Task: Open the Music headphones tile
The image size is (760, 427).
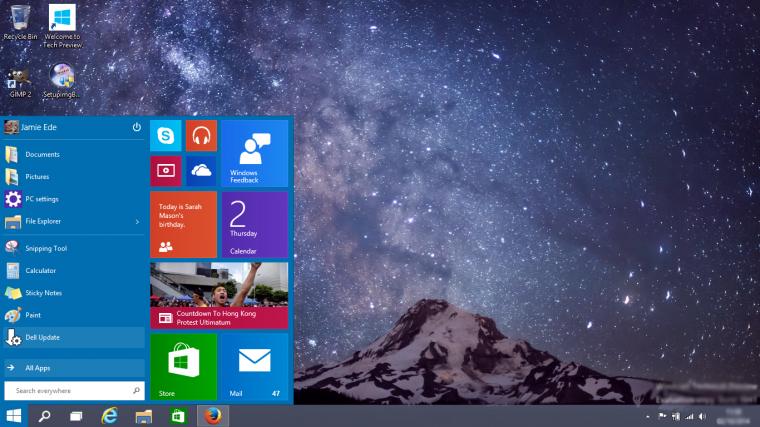Action: point(201,136)
